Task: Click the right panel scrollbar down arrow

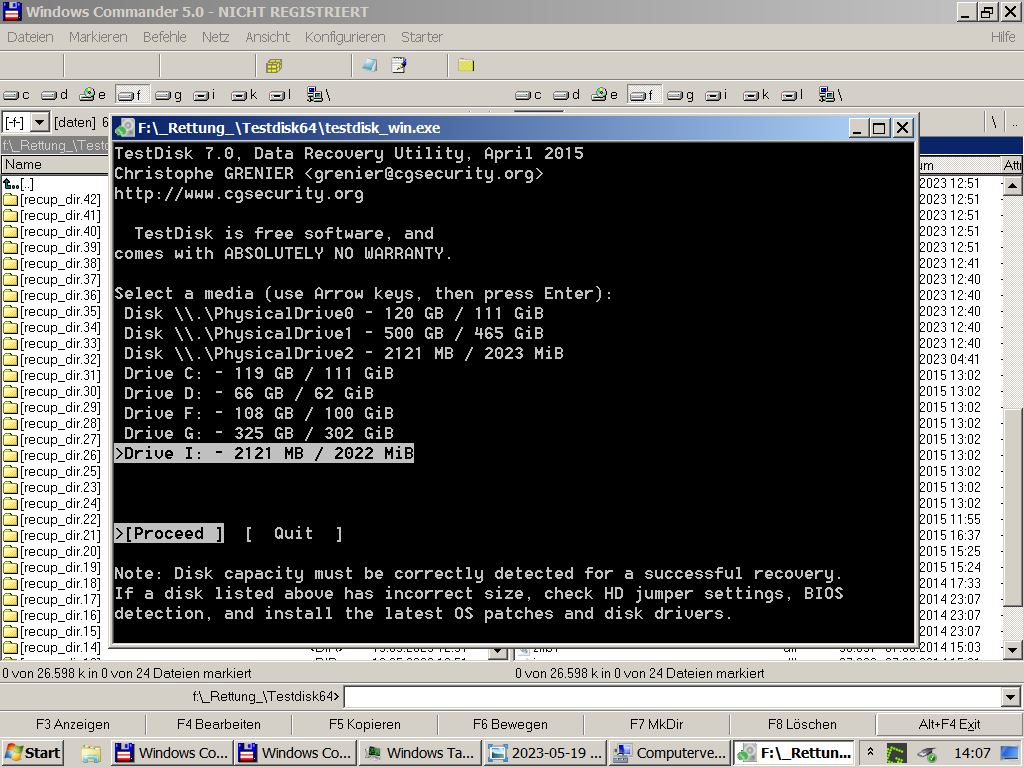Action: (x=1012, y=649)
